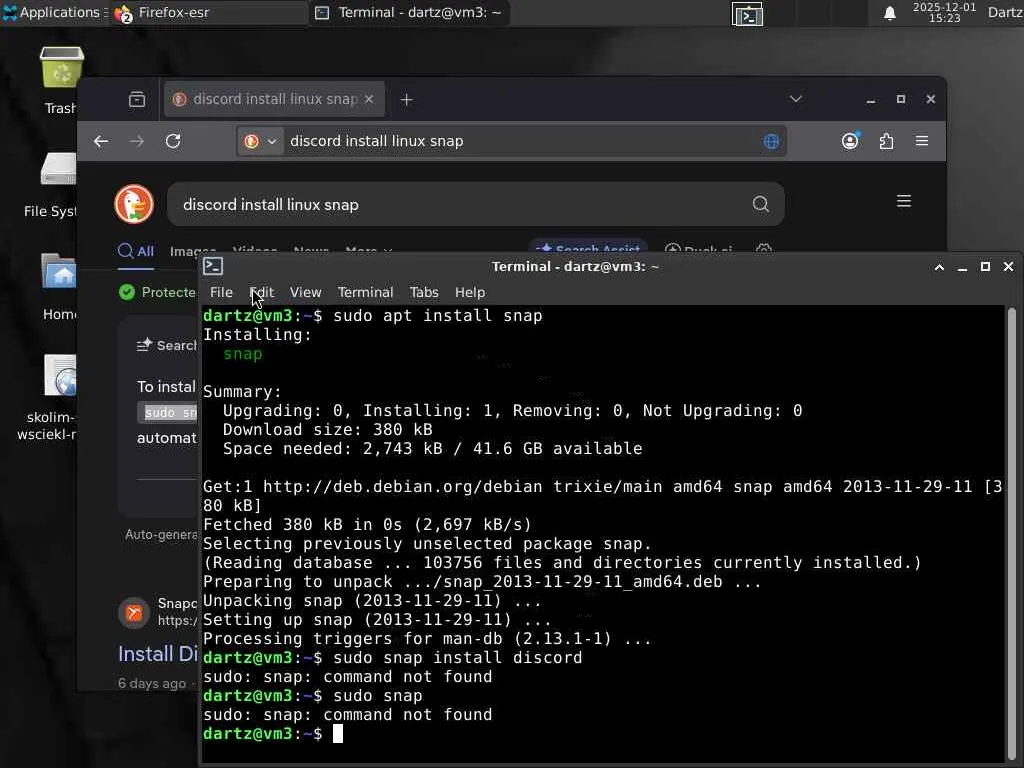Expand the Firefox list all tabs chevron

click(x=795, y=99)
